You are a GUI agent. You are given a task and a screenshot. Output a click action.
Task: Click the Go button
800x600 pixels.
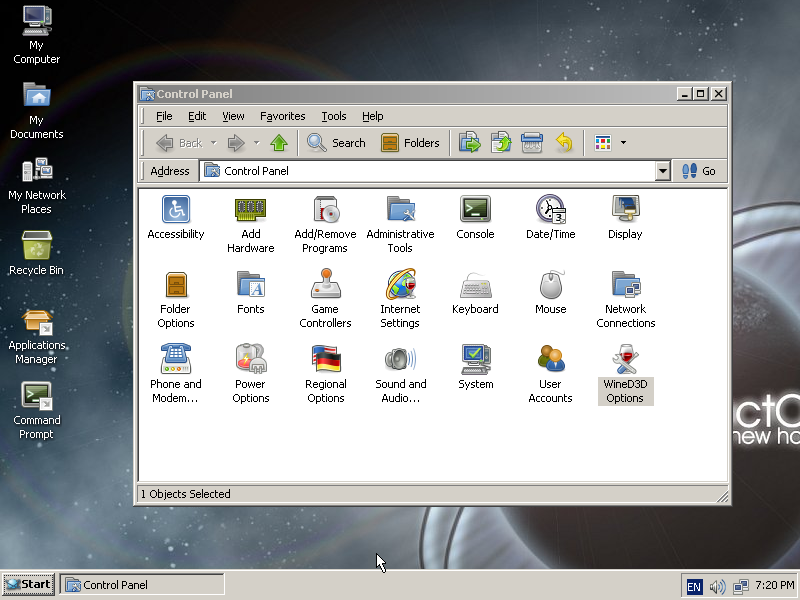699,171
